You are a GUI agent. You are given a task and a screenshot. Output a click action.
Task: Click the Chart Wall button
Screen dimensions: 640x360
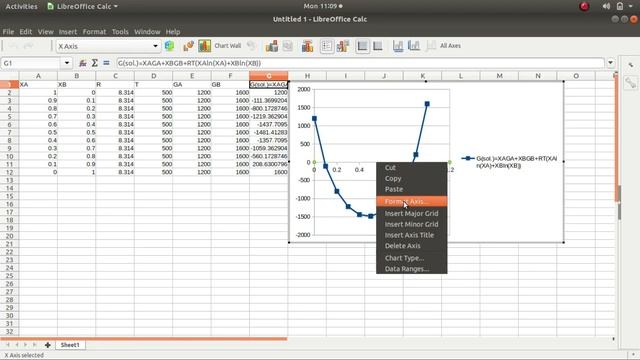coord(228,46)
